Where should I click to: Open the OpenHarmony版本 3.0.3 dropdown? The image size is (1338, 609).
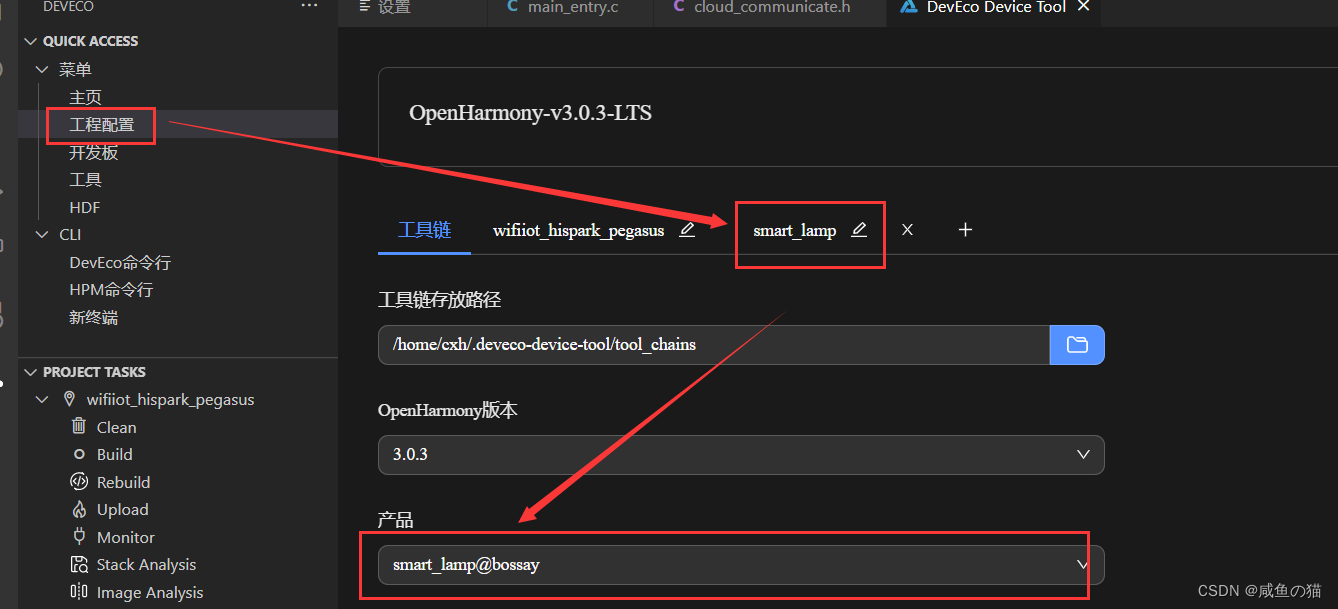(741, 455)
